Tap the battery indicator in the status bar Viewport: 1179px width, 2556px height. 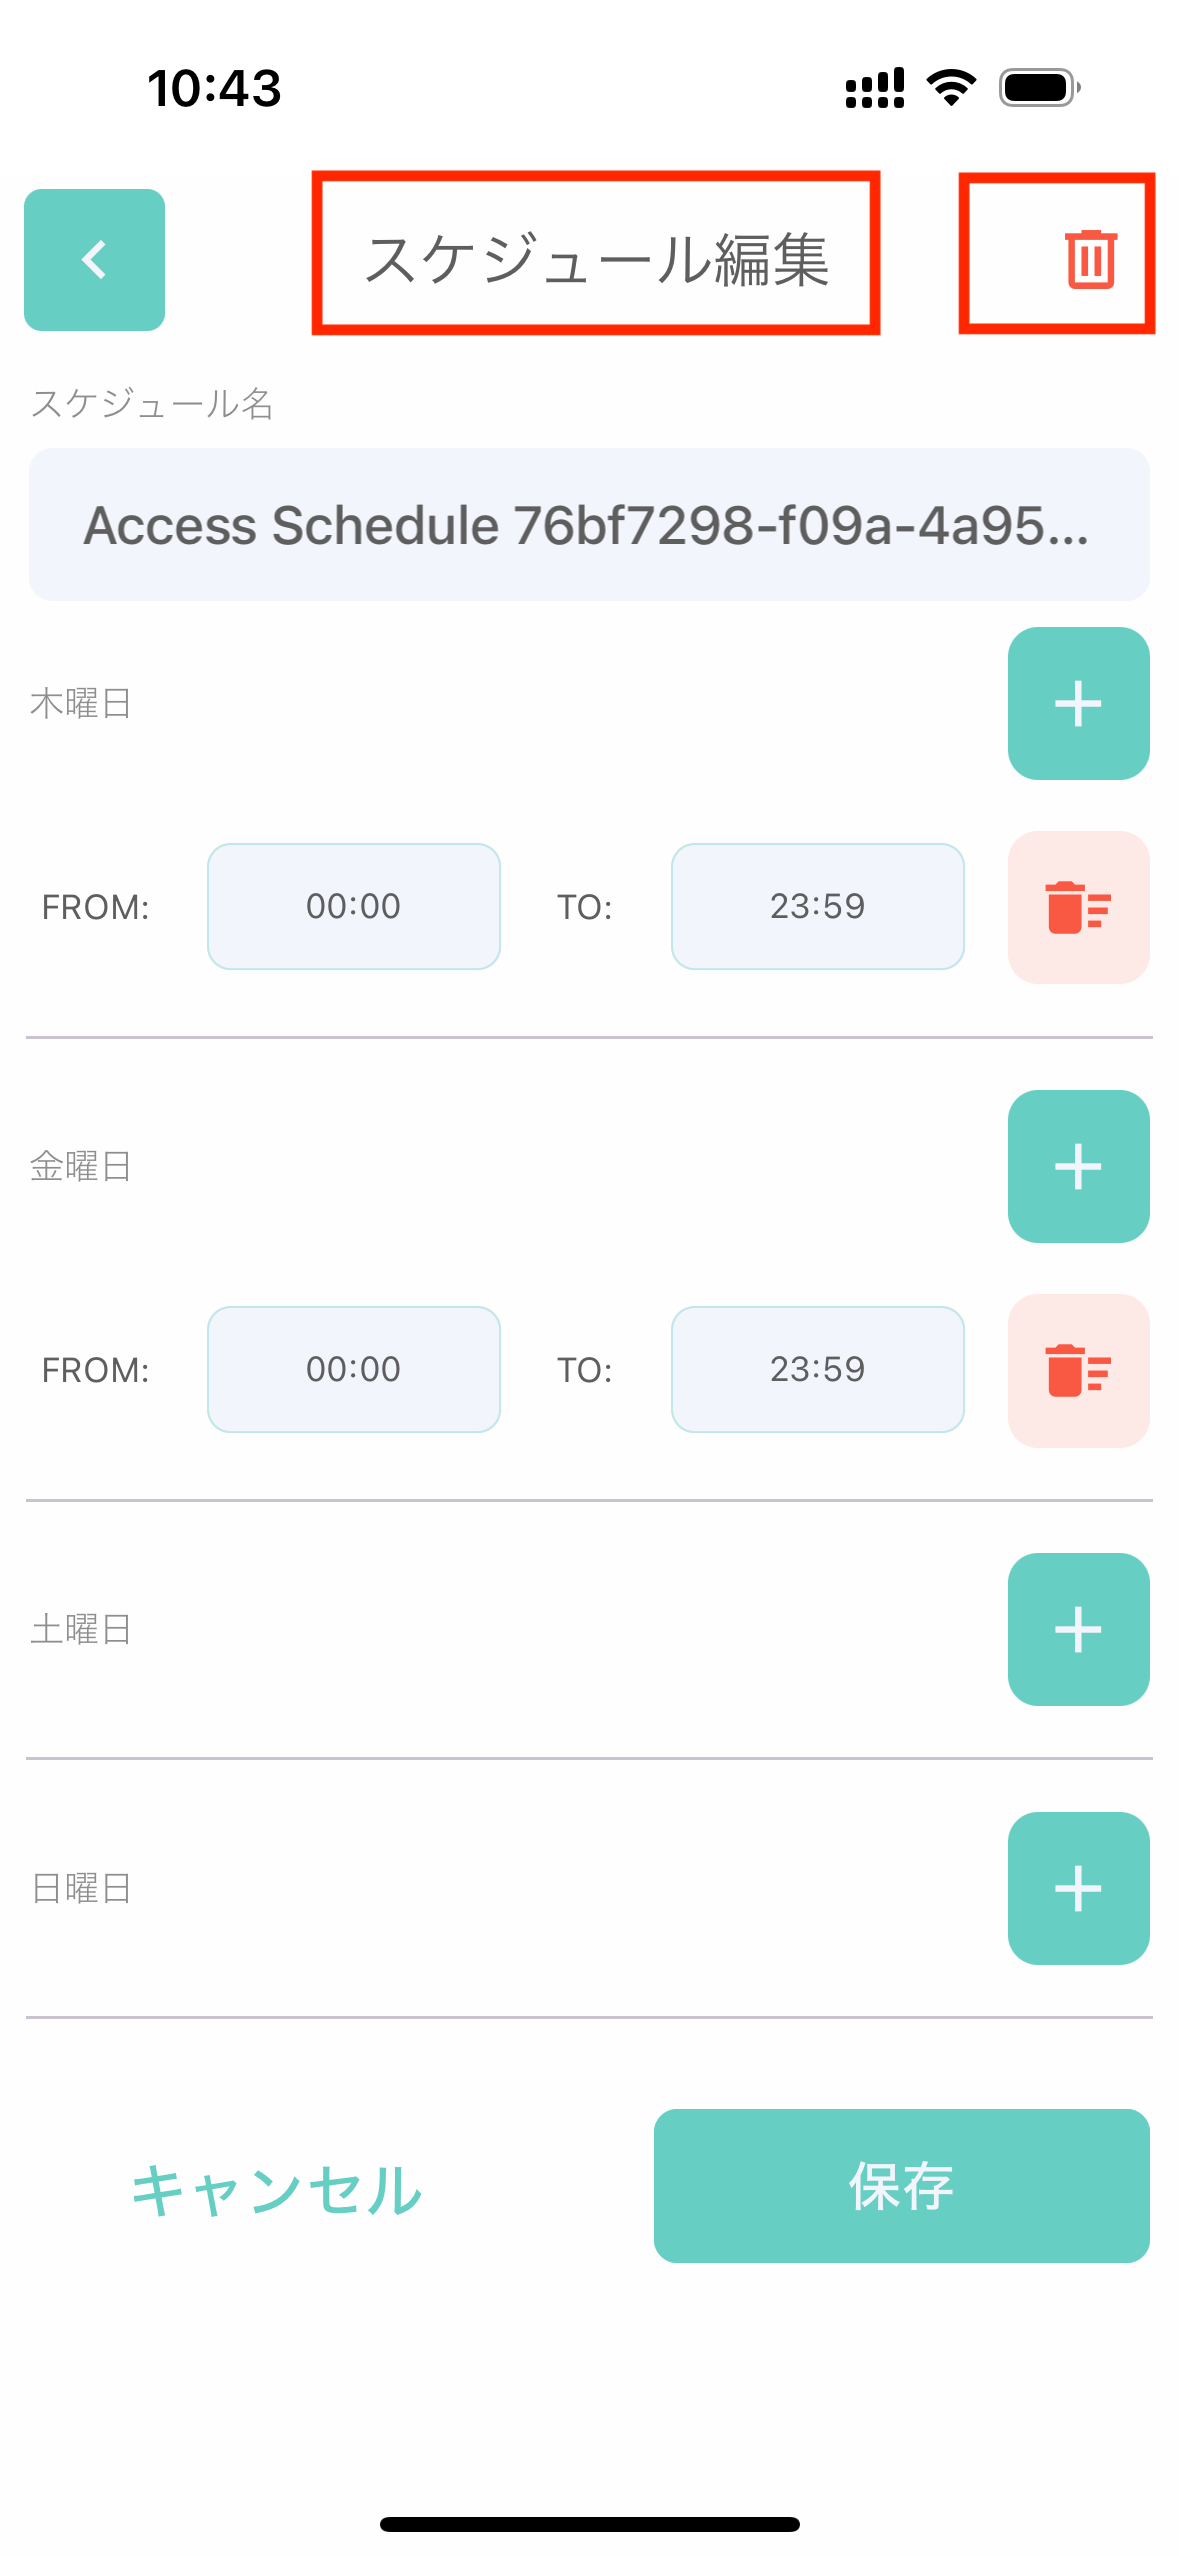coord(1040,88)
